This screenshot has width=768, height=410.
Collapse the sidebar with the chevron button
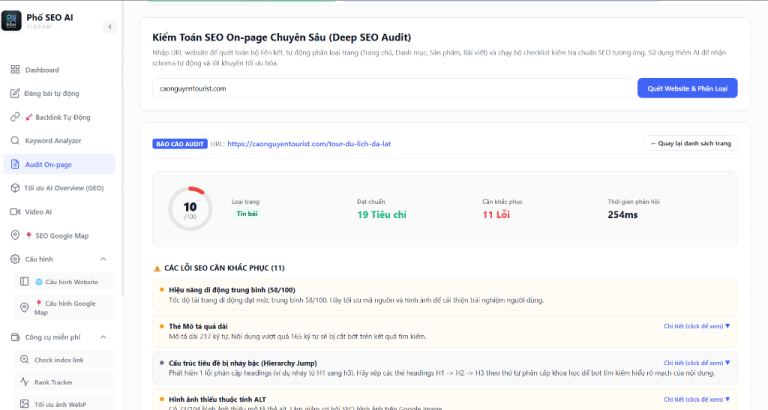[x=110, y=27]
